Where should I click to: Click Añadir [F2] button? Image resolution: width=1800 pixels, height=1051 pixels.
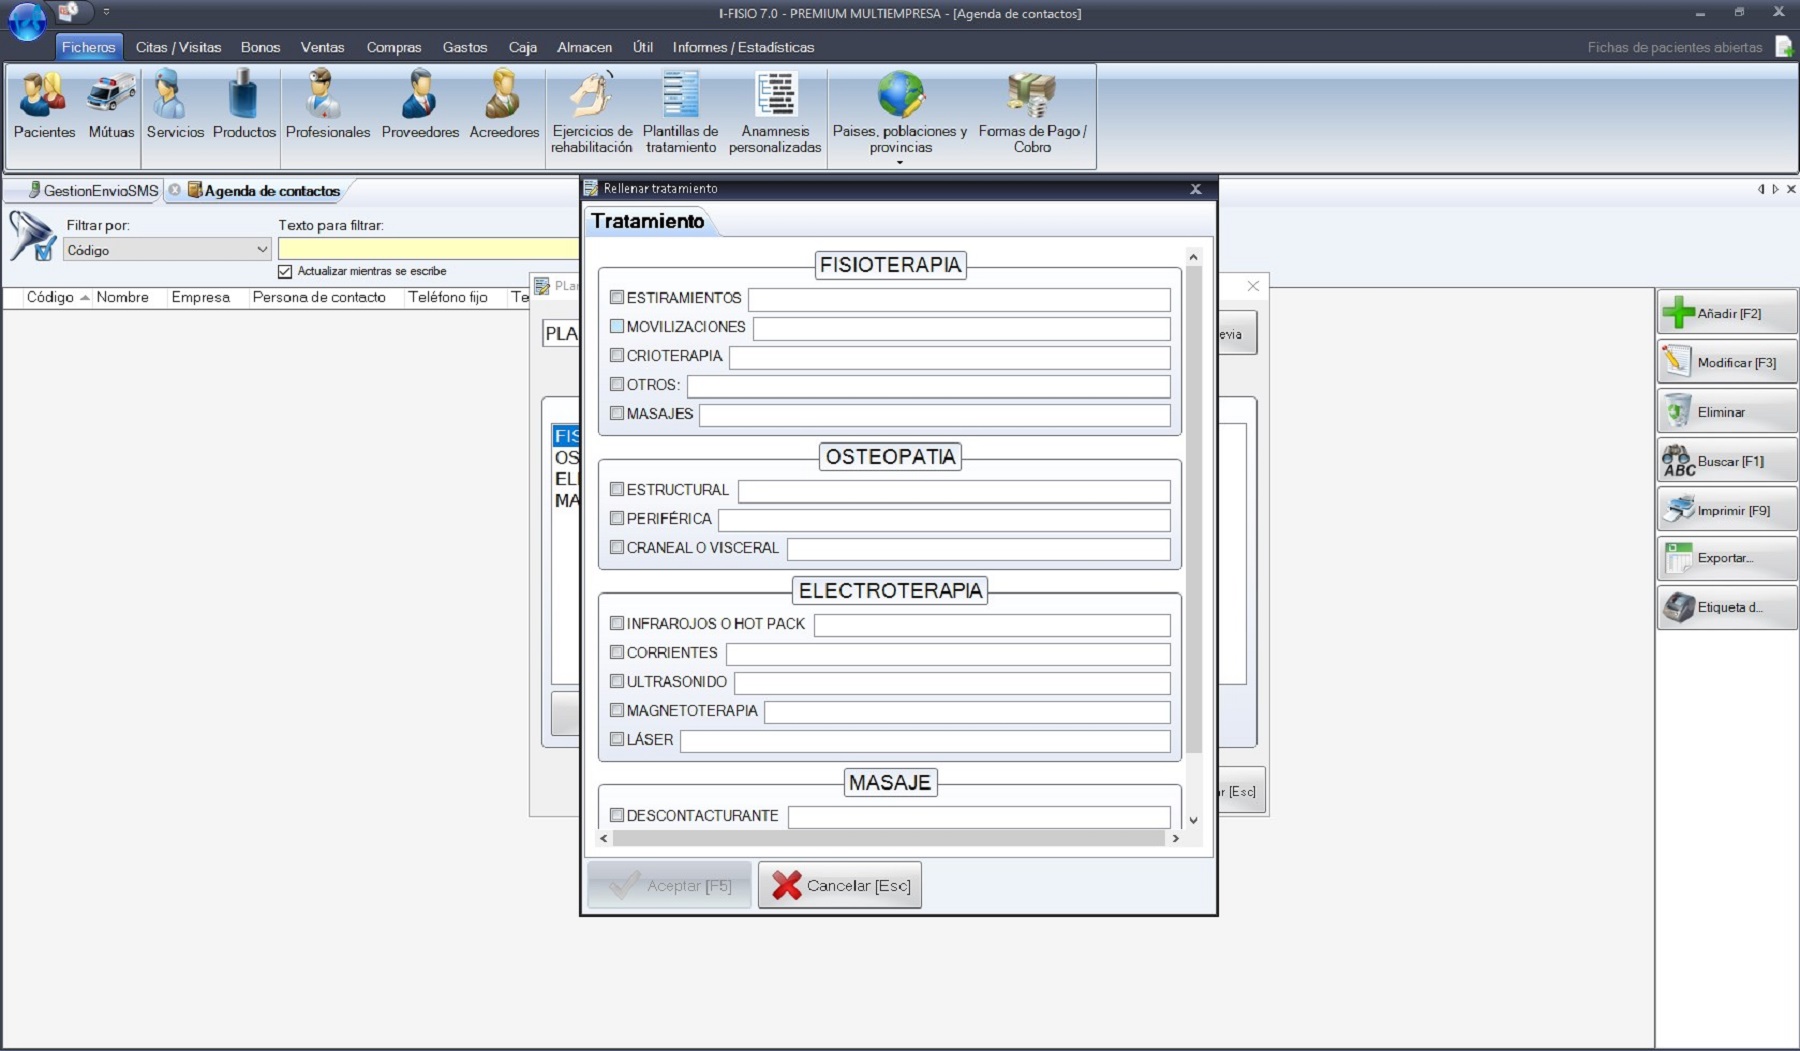coord(1727,313)
